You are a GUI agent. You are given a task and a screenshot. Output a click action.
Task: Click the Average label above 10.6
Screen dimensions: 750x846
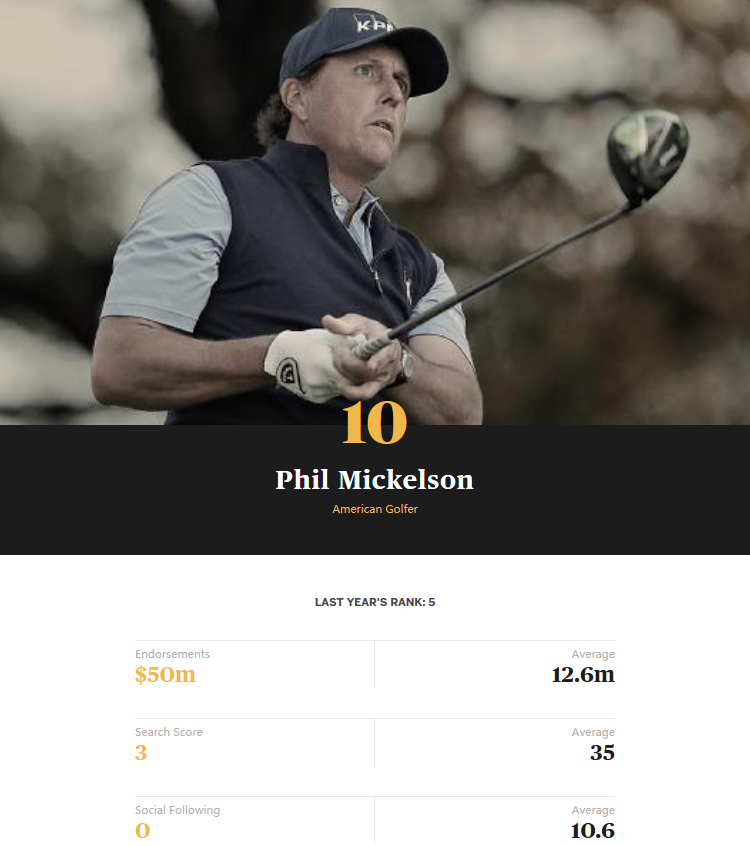[x=593, y=810]
